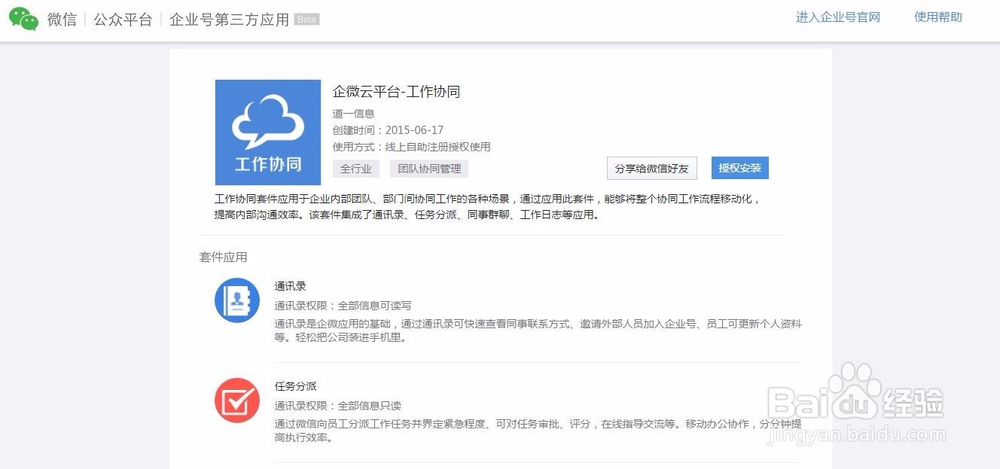Click the Beta badge
Image resolution: width=1000 pixels, height=469 pixels.
pos(307,20)
